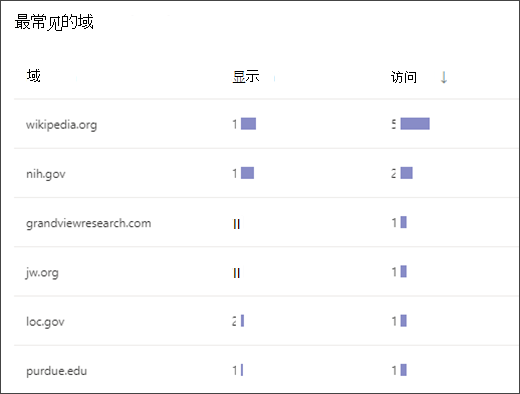Viewport: 520px width, 394px height.
Task: Click nih.gov's 显示 bar
Action: [247, 173]
